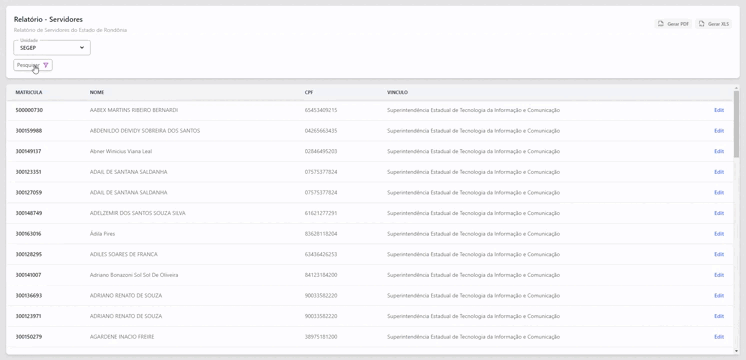This screenshot has height=360, width=746.
Task: Click the purple filter funnel icon
Action: [x=46, y=65]
